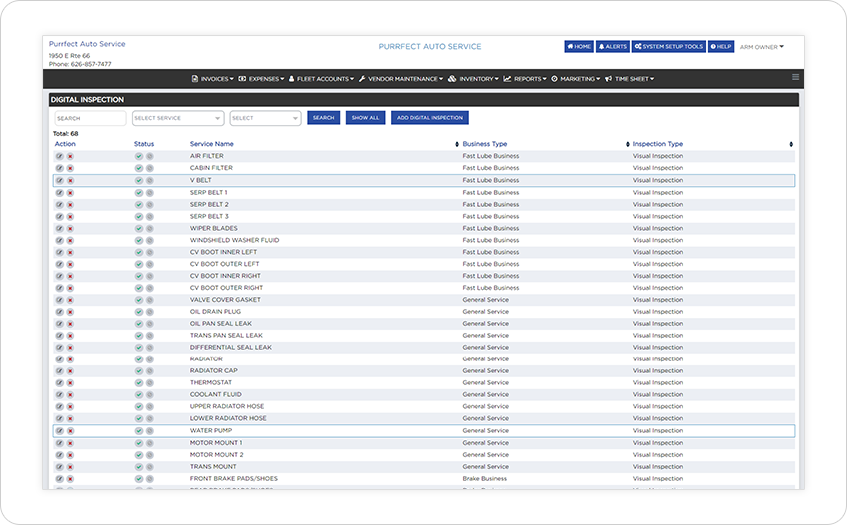Sort by Inspection Type column arrows
This screenshot has width=847, height=525.
pos(791,144)
